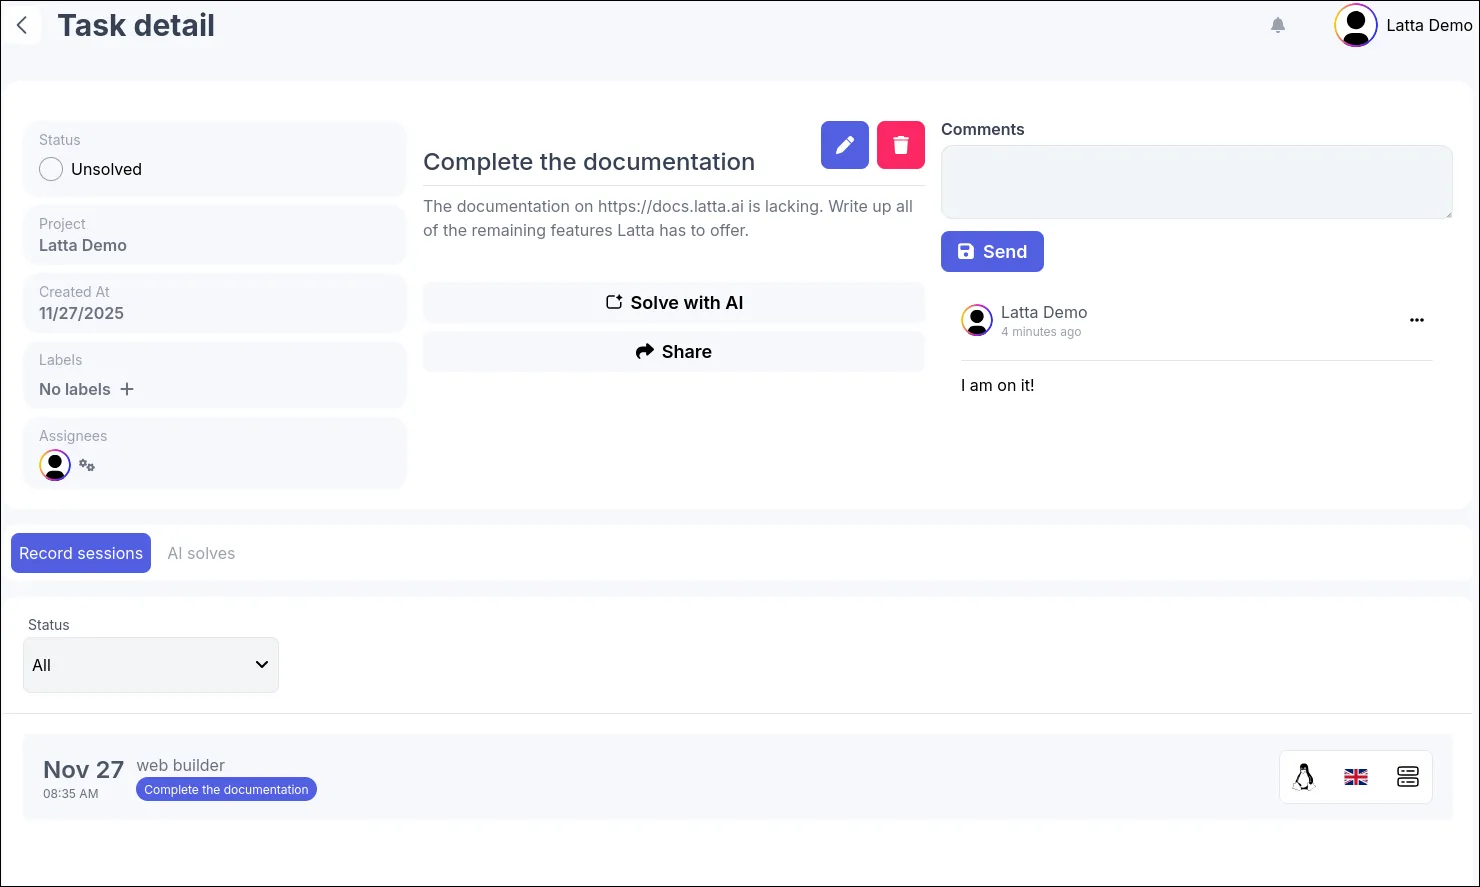Image resolution: width=1480 pixels, height=887 pixels.
Task: Click the edit task pencil icon
Action: point(844,145)
